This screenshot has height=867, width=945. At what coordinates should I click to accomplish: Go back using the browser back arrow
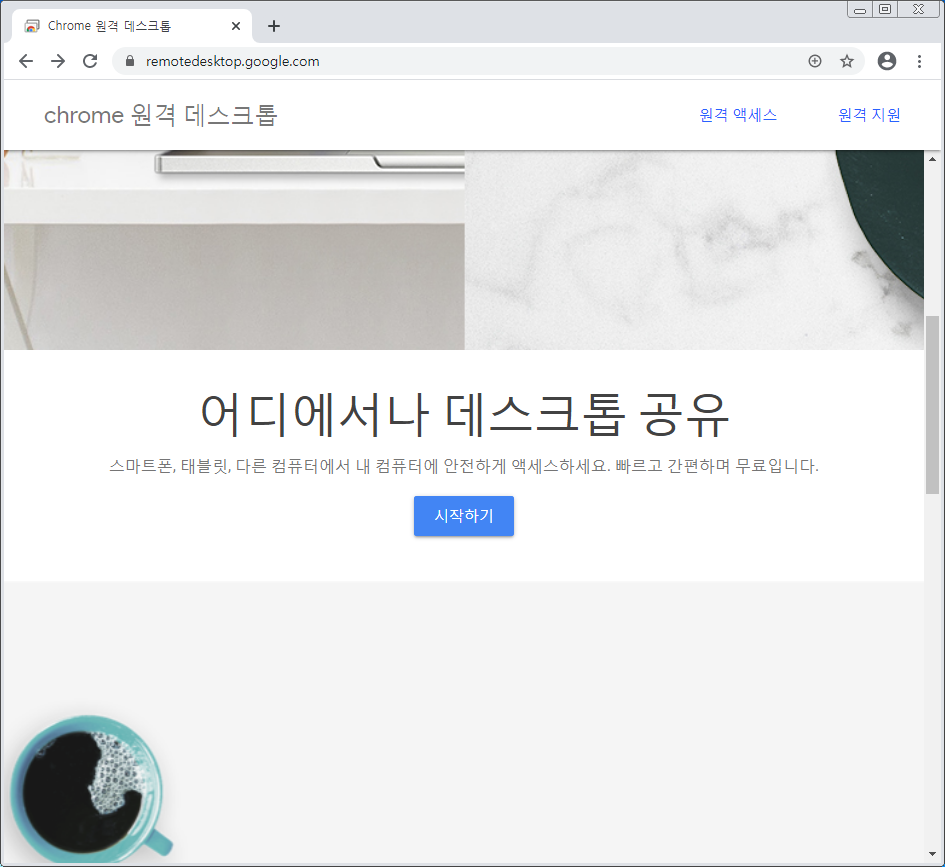[x=26, y=61]
